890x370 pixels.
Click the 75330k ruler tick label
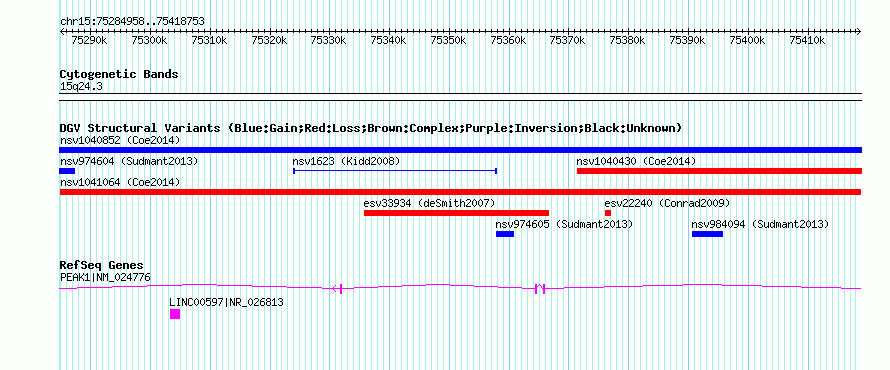(329, 40)
